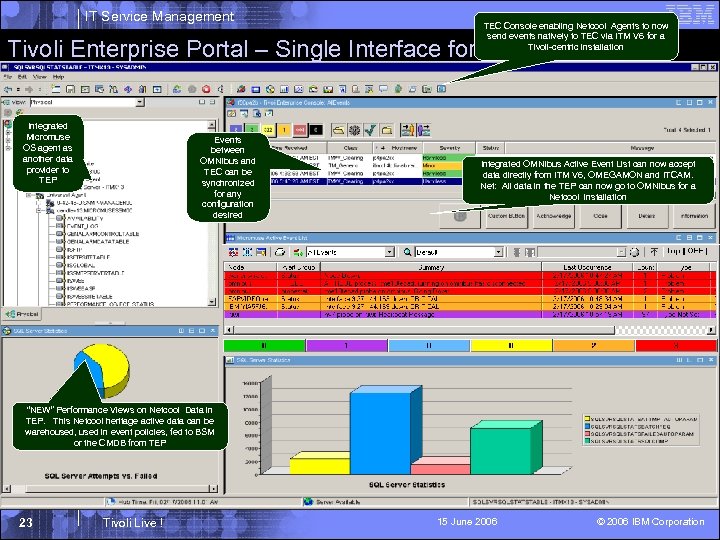Click the Summary column header in Active Event List
720x540 pixels.
(431, 267)
